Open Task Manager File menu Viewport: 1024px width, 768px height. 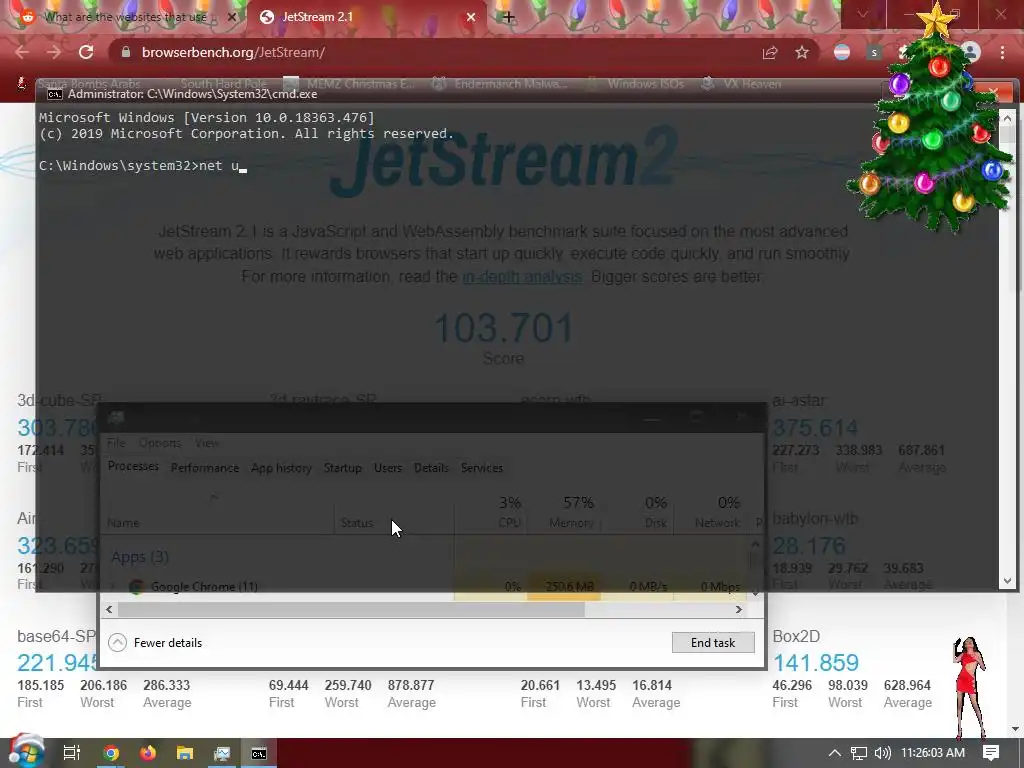116,443
